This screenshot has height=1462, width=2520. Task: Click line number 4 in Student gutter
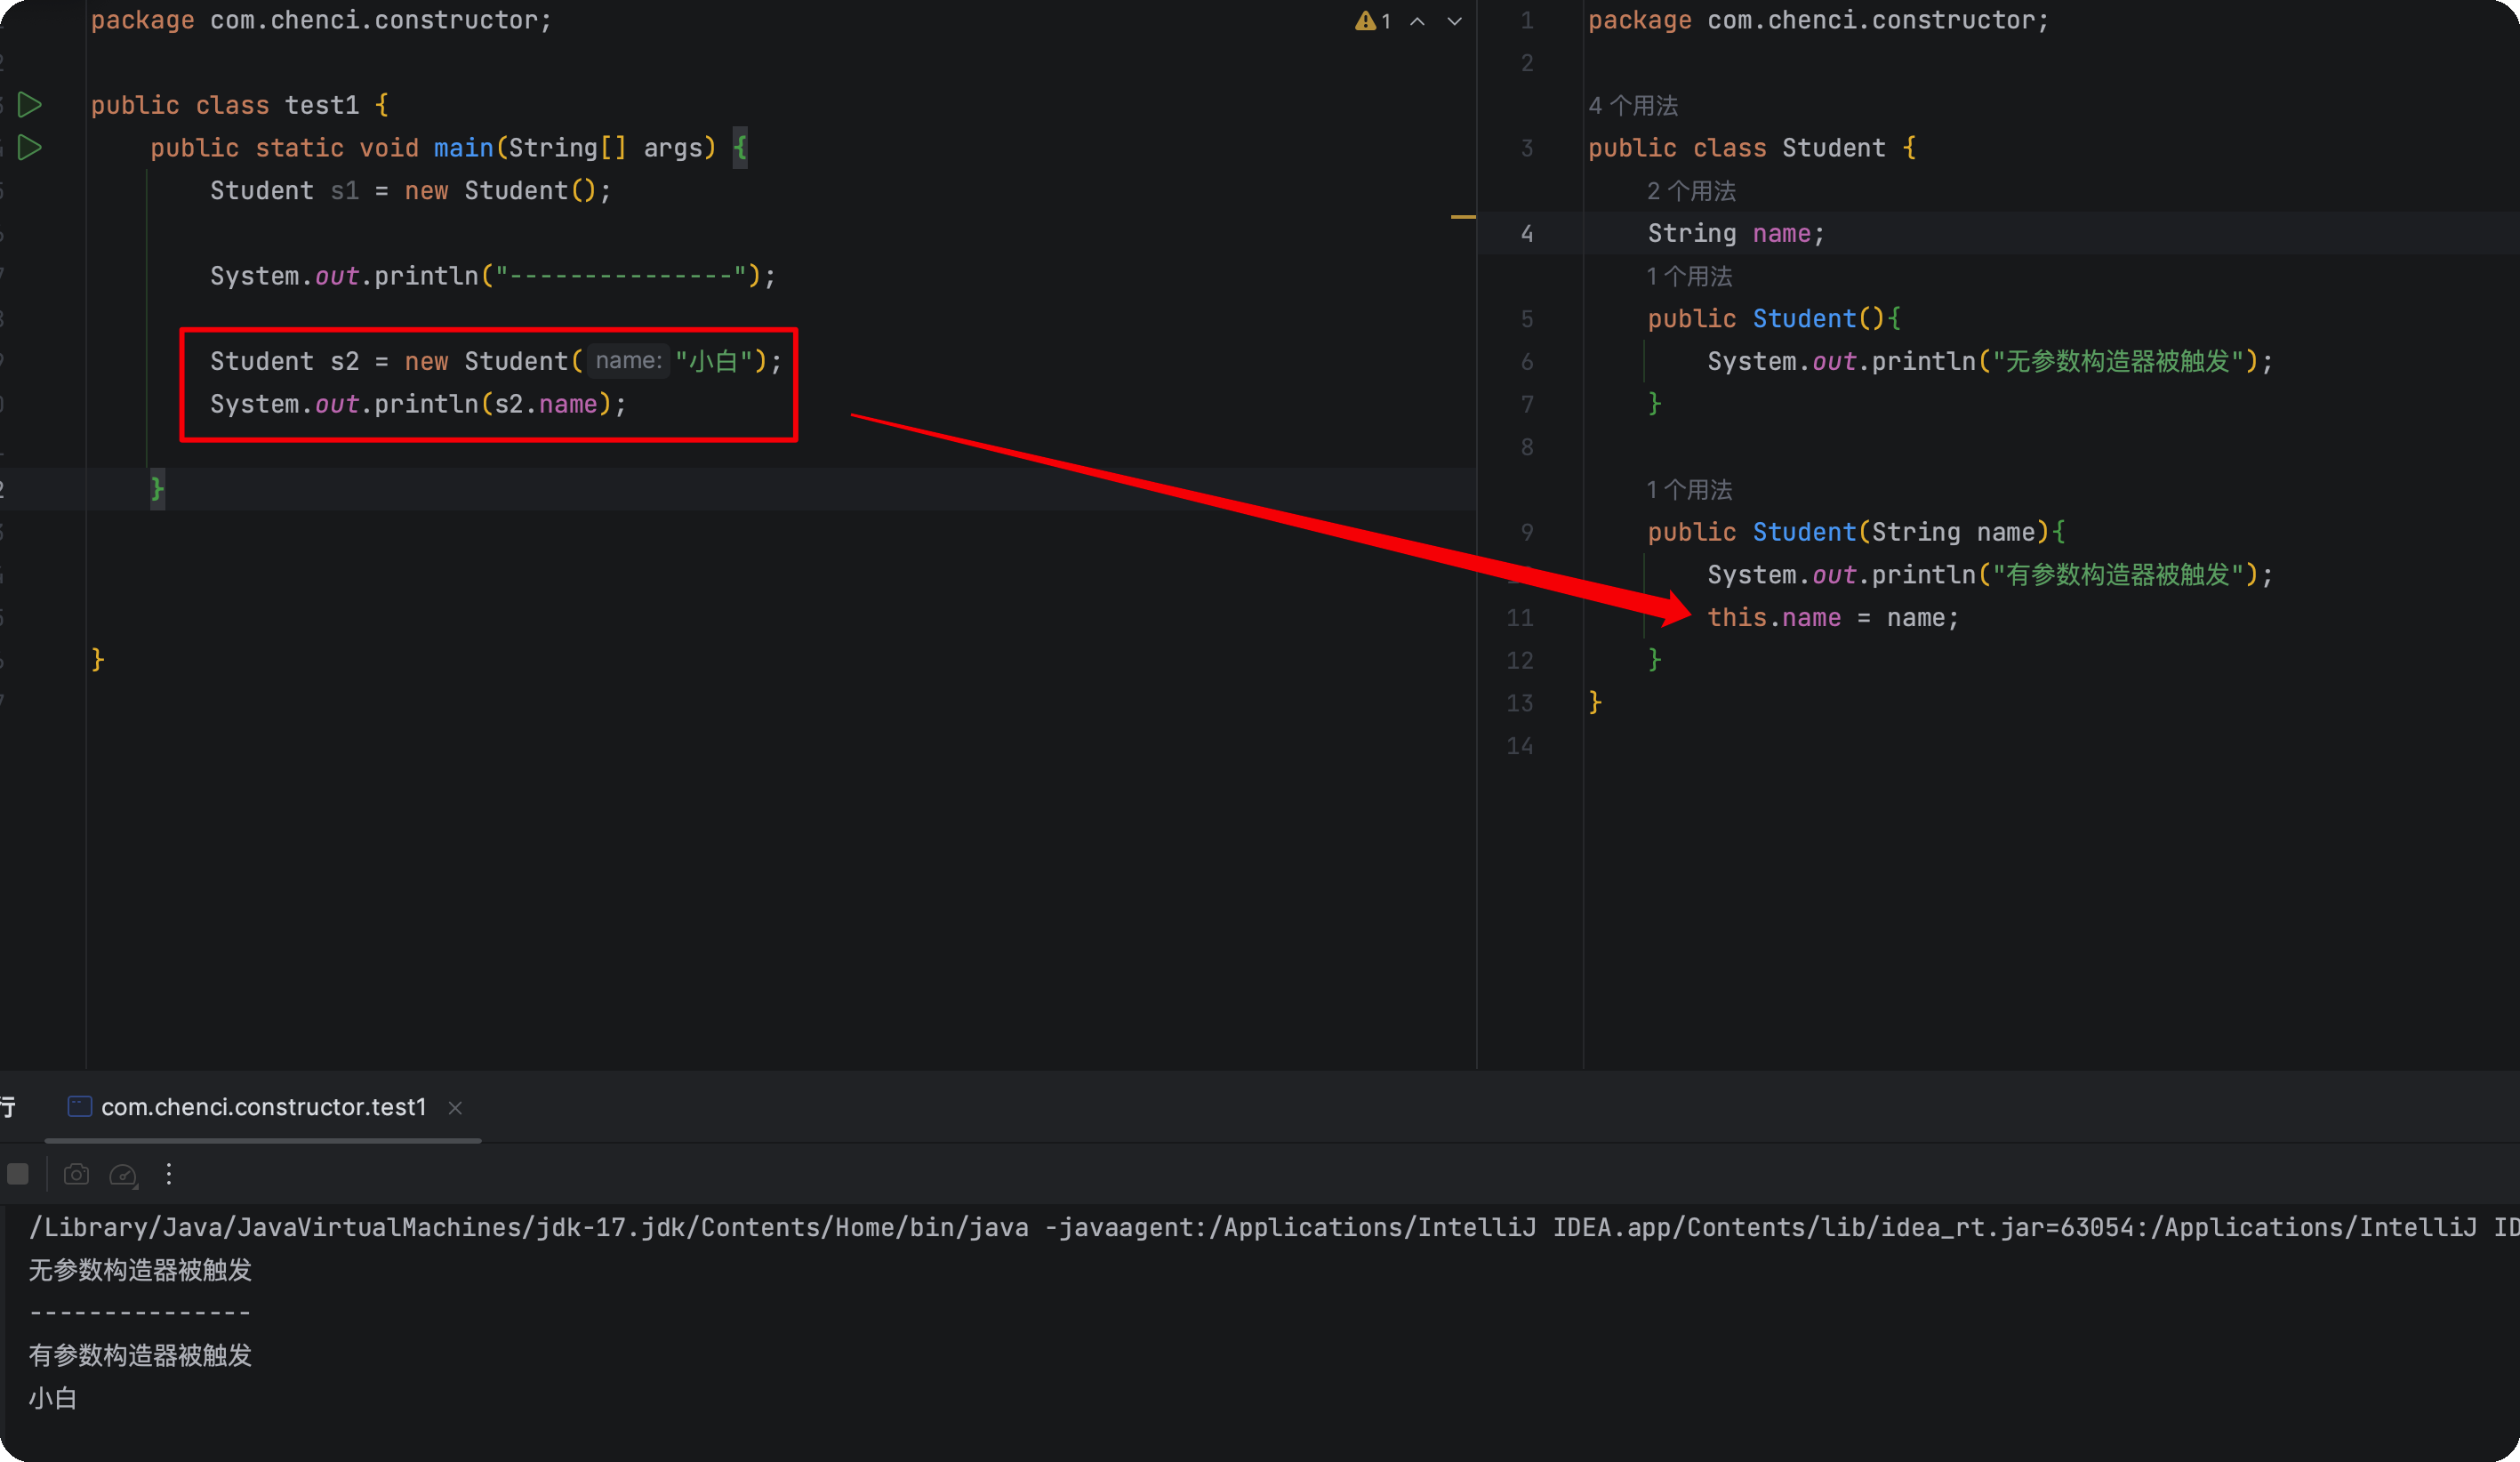click(1526, 234)
